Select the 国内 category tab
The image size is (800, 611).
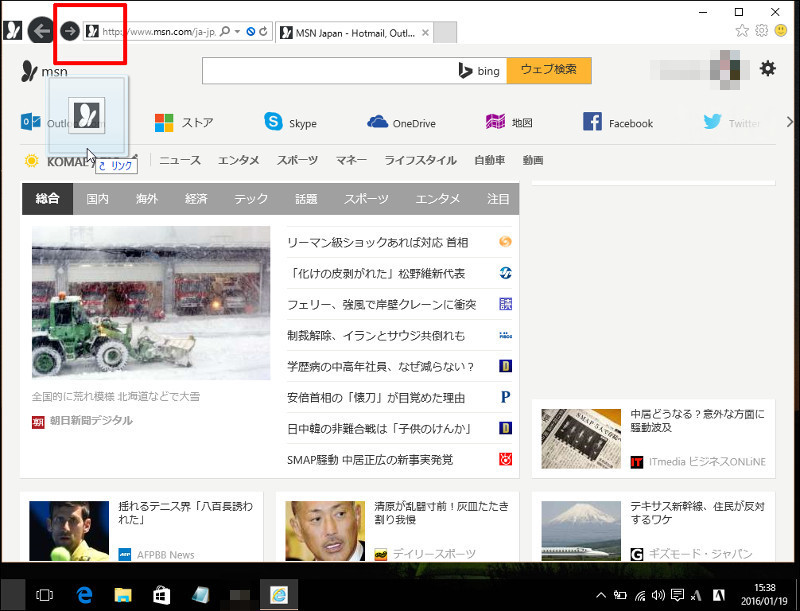point(96,199)
